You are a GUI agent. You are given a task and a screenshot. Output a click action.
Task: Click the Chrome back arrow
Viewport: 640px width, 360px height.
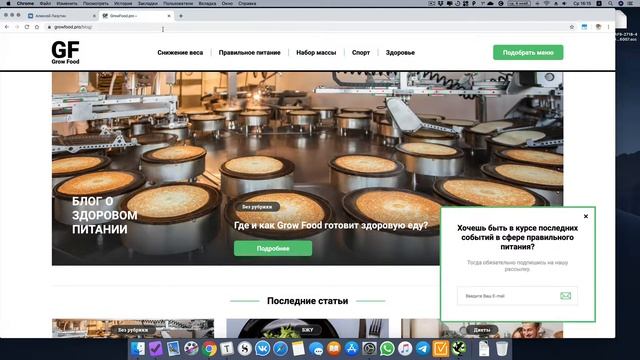[7, 27]
